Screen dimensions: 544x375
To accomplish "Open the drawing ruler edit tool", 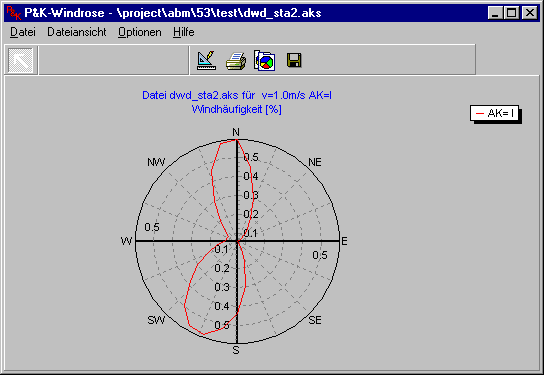I will click(x=206, y=60).
